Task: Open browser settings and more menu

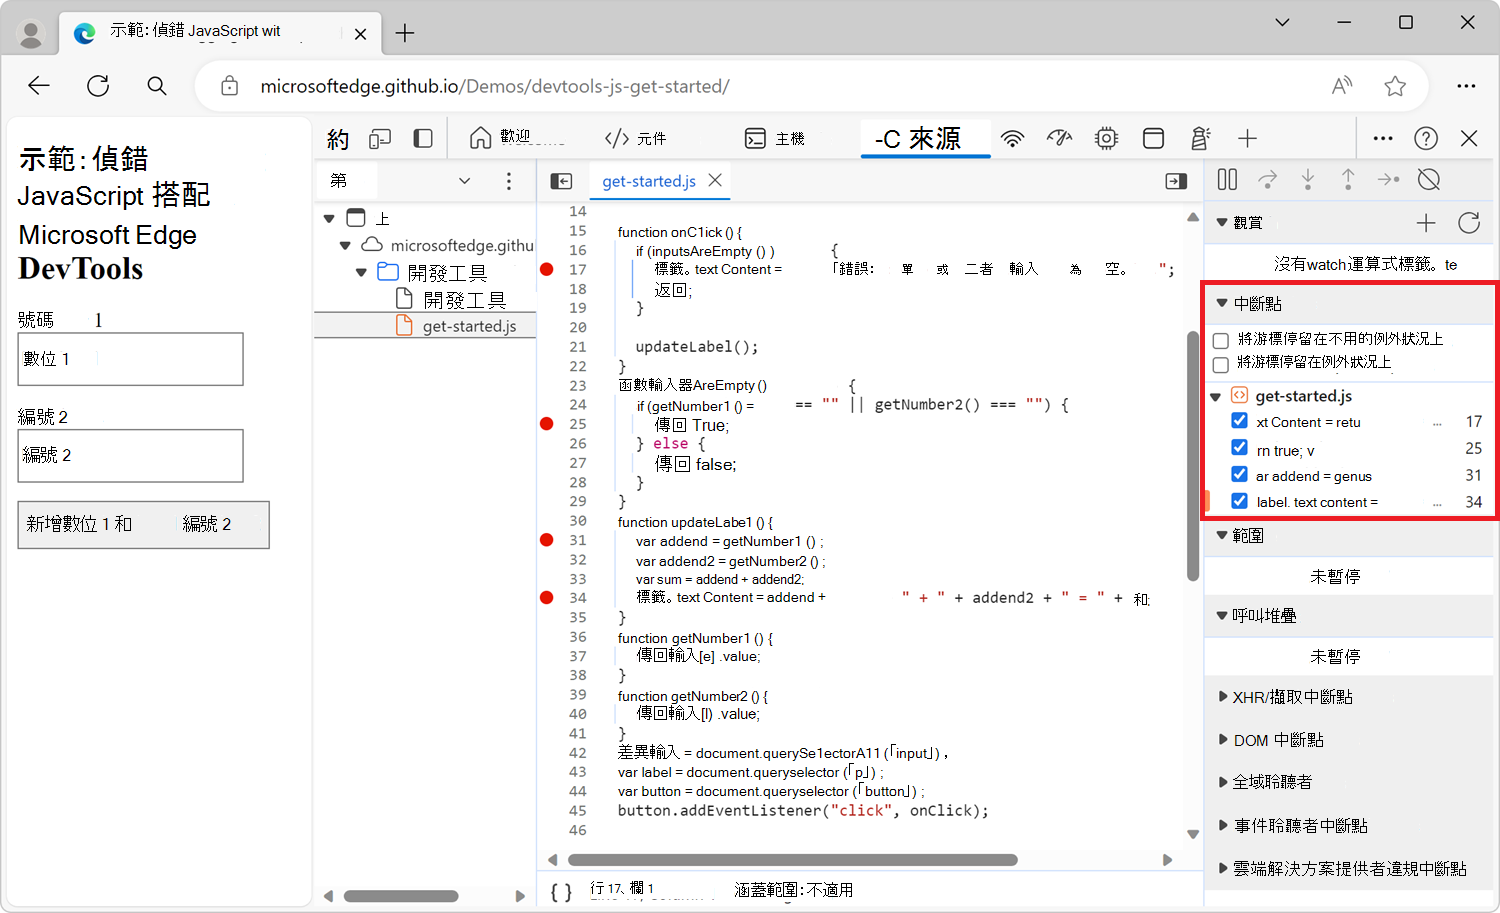Action: (1466, 86)
